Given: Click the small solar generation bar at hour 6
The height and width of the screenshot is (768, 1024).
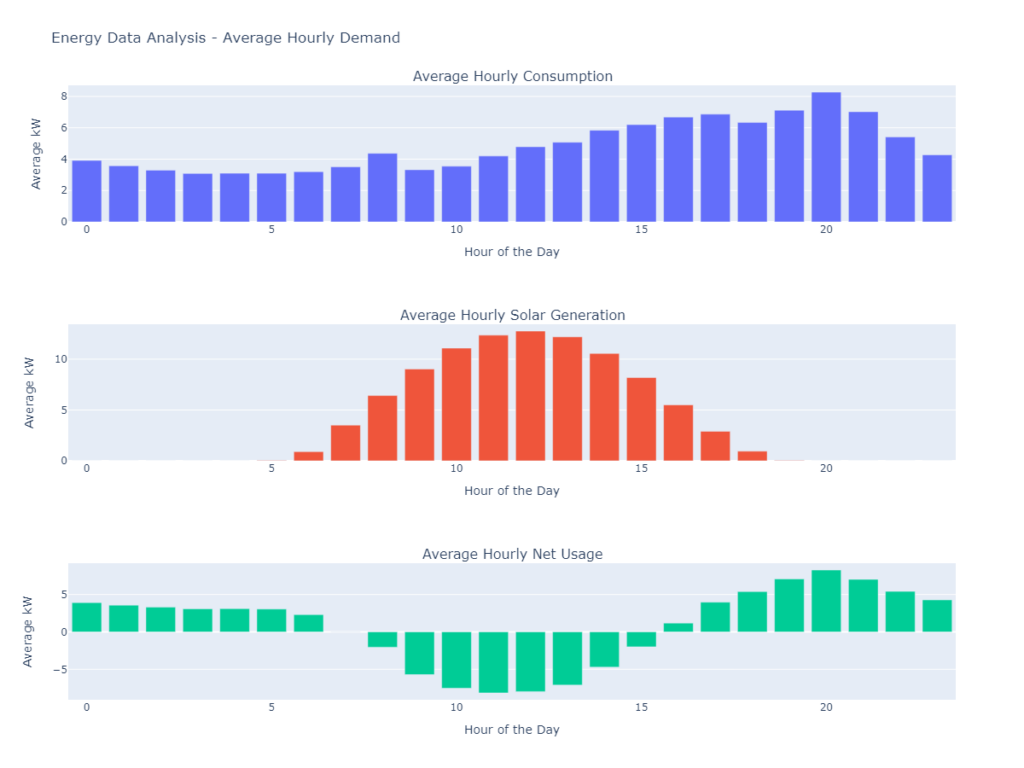Looking at the screenshot, I should tap(308, 456).
